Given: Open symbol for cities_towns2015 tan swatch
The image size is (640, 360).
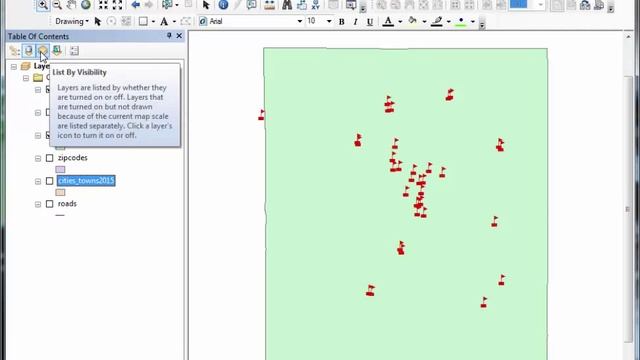Looking at the screenshot, I should (60, 192).
